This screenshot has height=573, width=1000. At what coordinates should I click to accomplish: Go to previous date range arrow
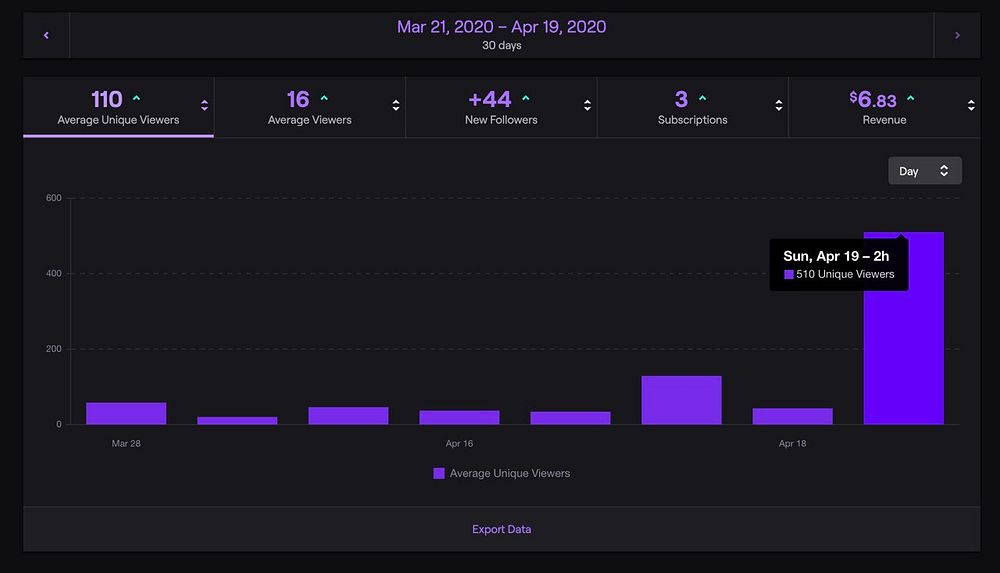pyautogui.click(x=46, y=35)
